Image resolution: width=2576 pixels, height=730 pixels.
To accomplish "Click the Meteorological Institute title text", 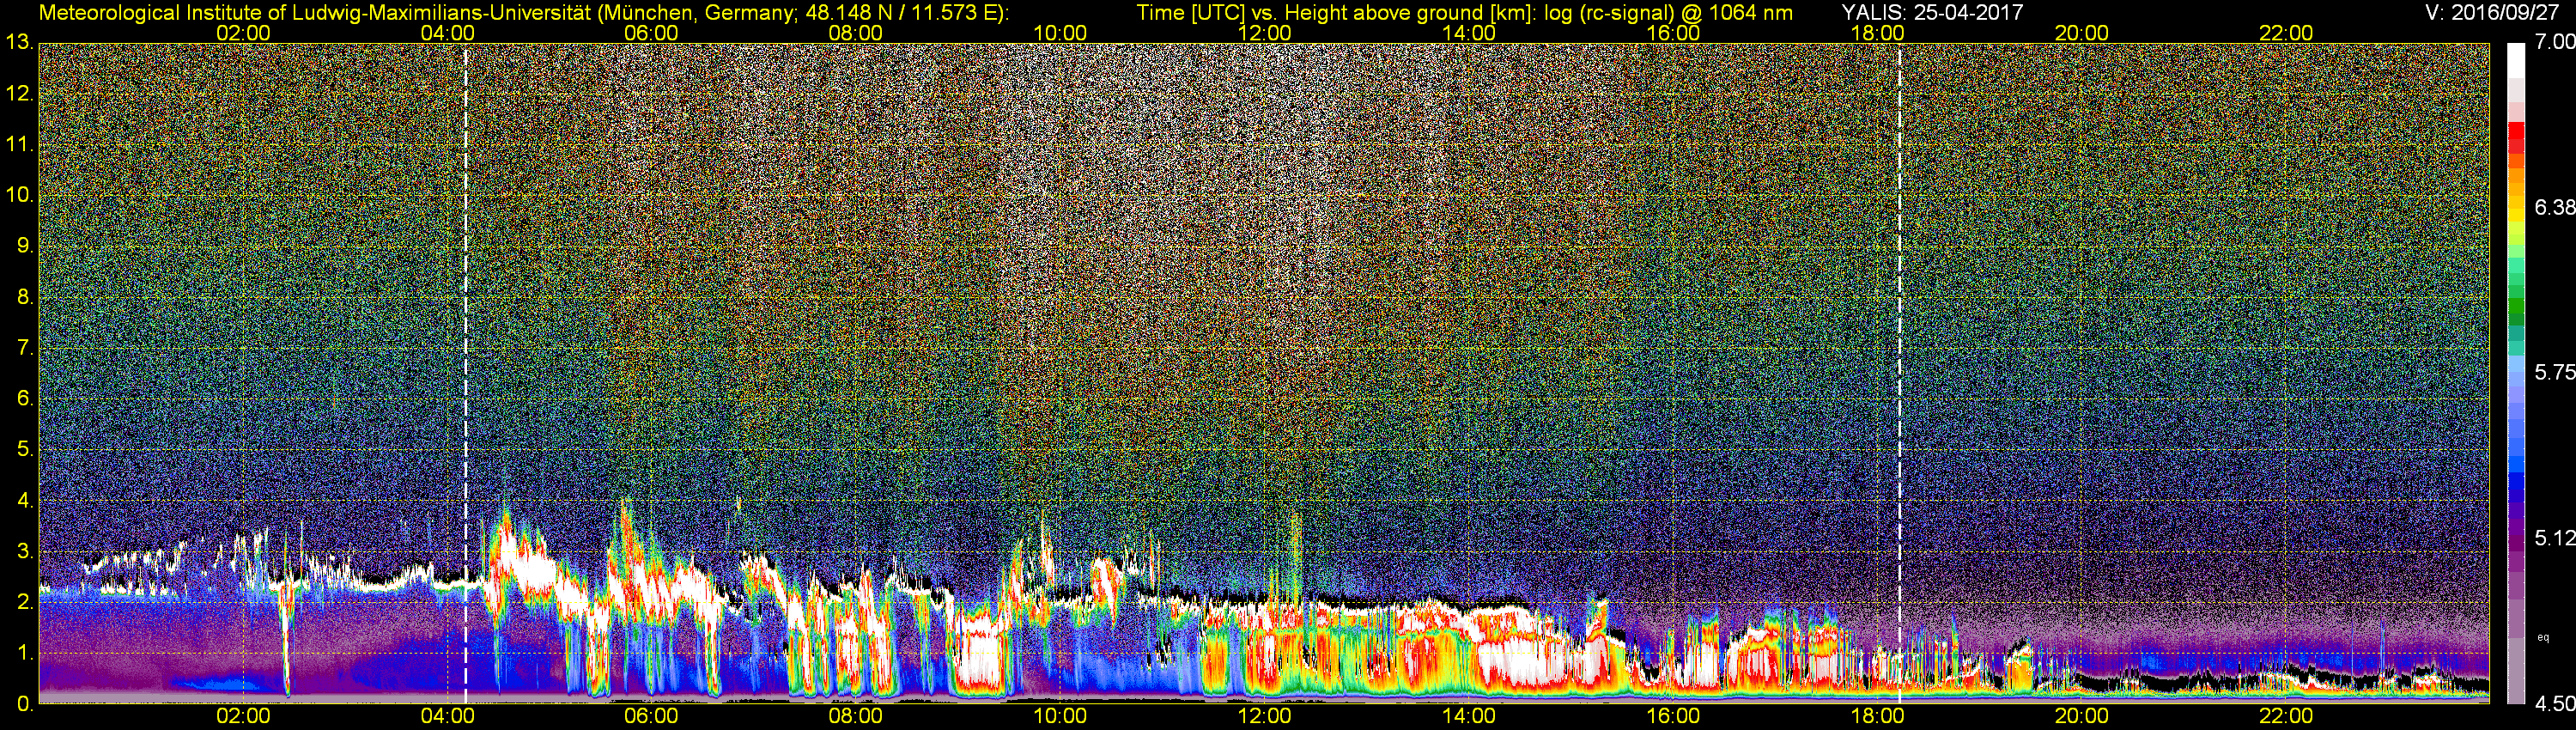I will [x=523, y=12].
